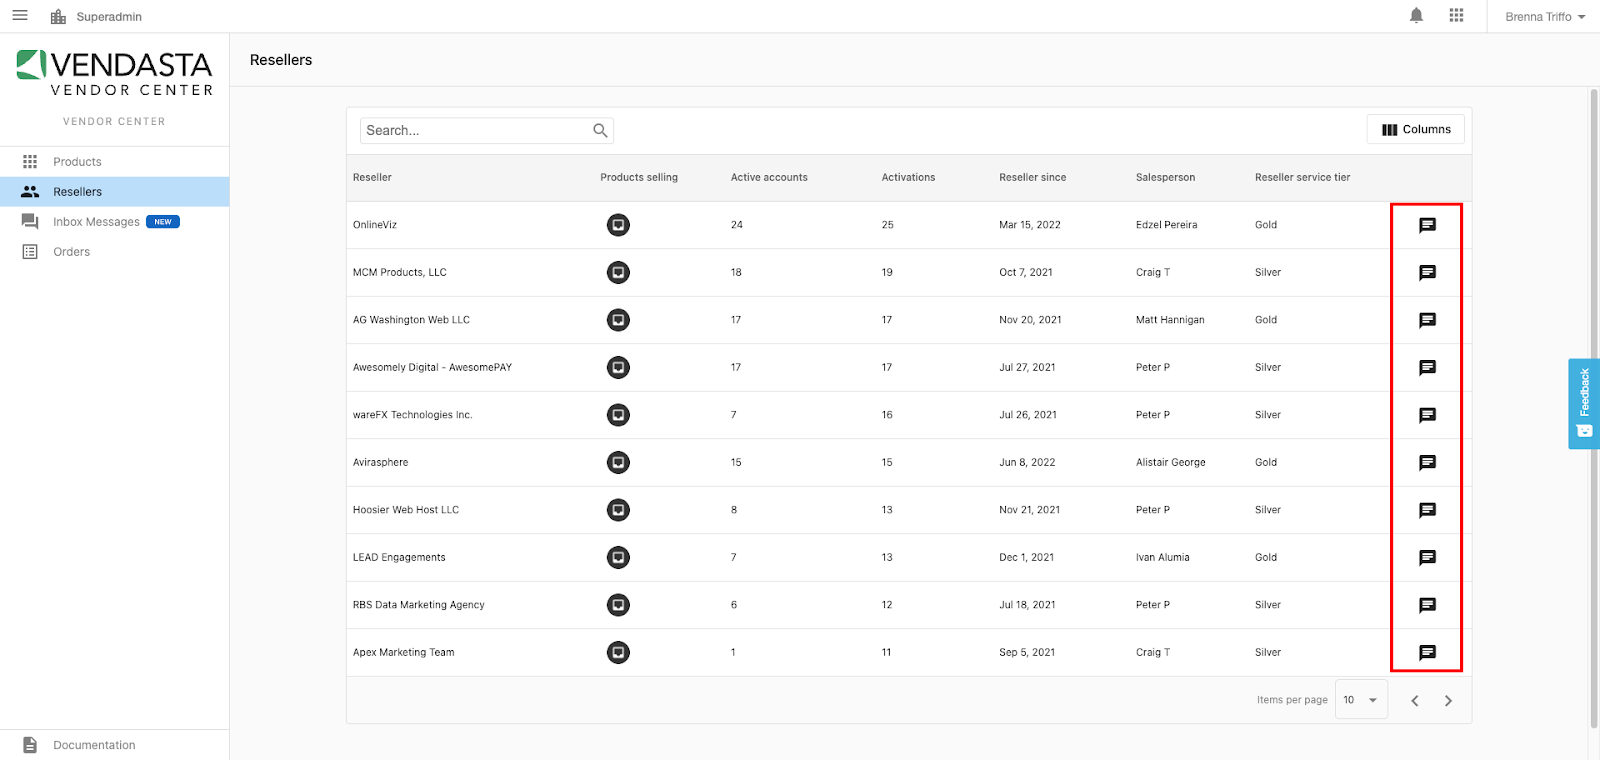
Task: Open the notifications bell
Action: (1416, 16)
